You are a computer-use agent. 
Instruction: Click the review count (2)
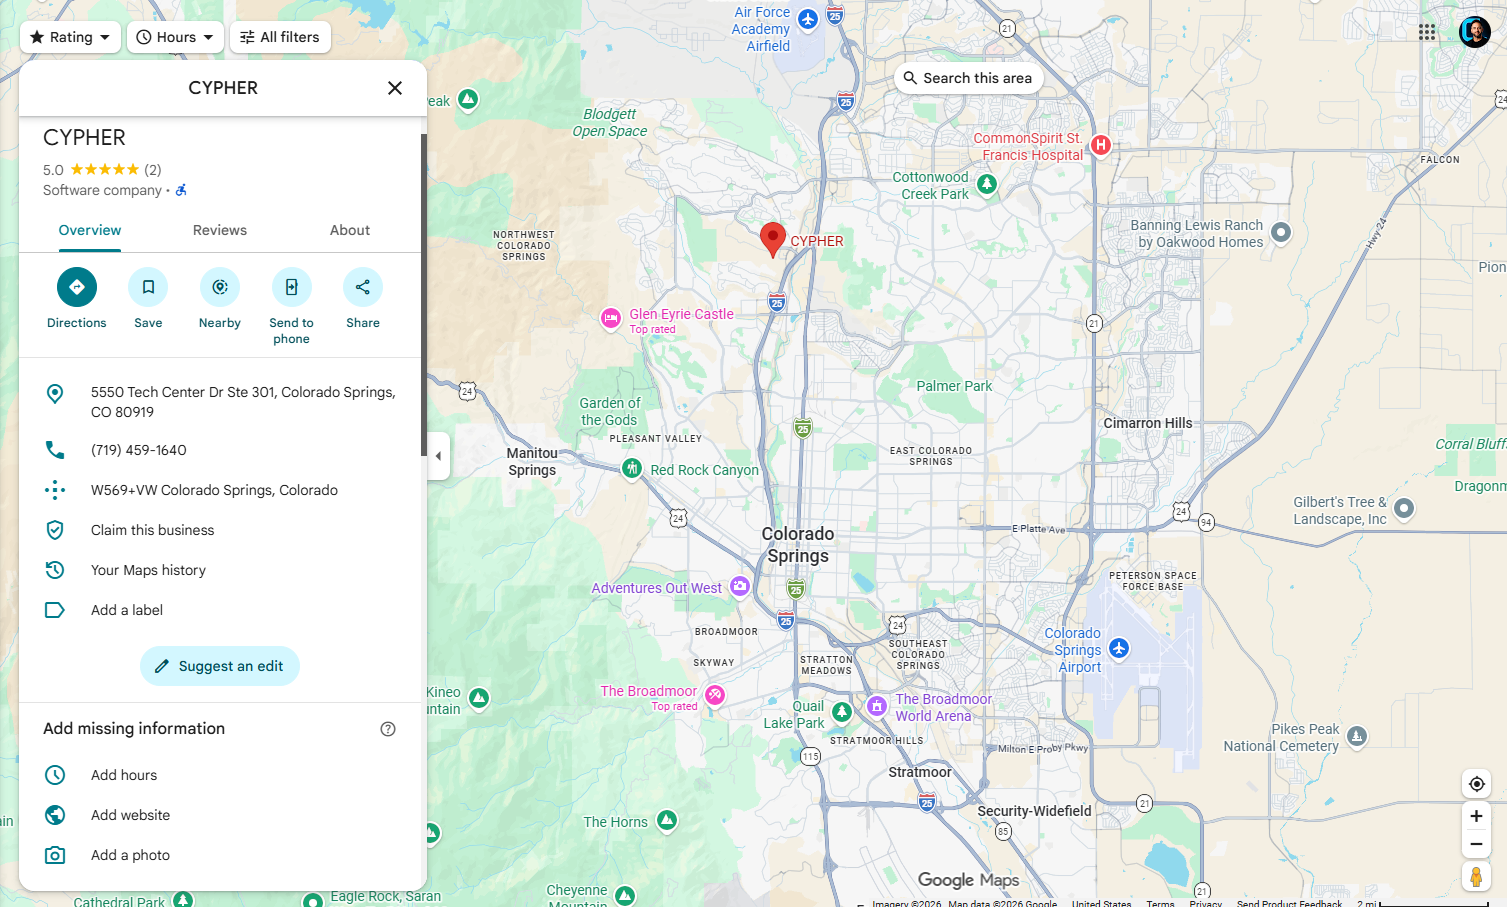click(152, 170)
